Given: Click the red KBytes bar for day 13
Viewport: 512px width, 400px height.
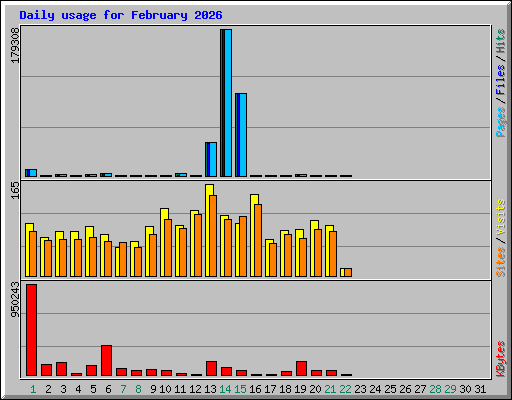Looking at the screenshot, I should click(x=212, y=369).
